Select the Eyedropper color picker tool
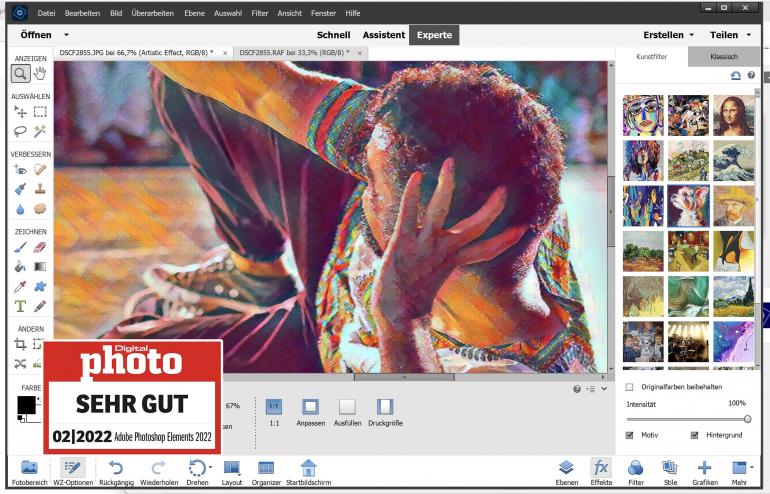770x494 pixels. coord(20,286)
